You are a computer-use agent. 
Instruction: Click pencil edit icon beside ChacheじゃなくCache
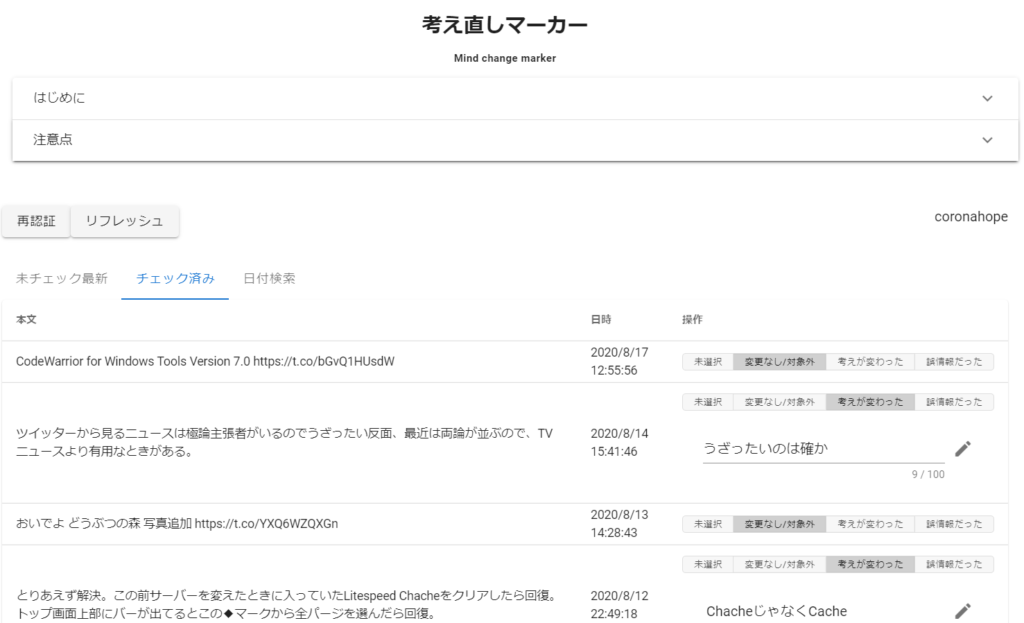pyautogui.click(x=962, y=611)
